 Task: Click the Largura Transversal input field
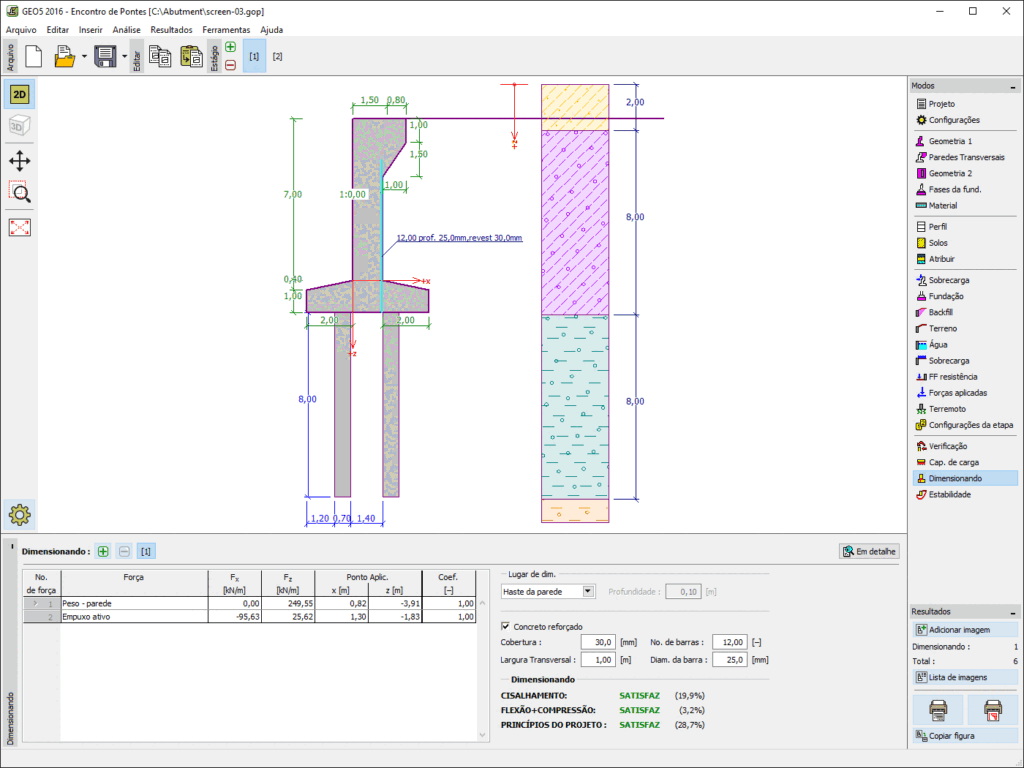[x=598, y=660]
